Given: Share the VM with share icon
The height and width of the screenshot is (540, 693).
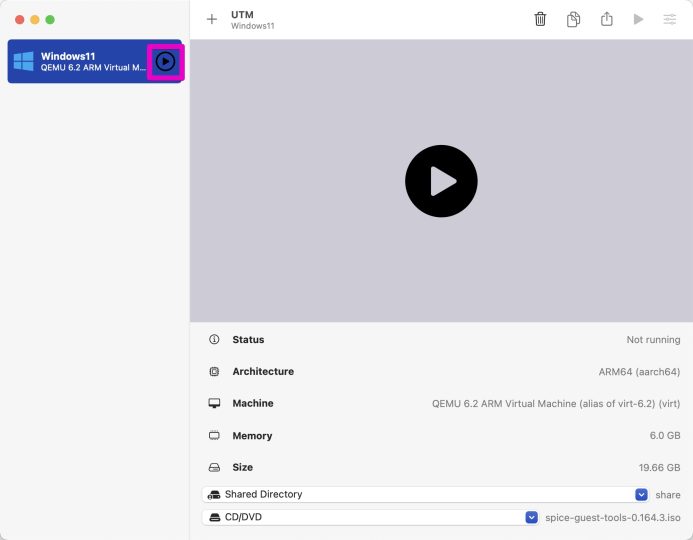Looking at the screenshot, I should pos(606,19).
